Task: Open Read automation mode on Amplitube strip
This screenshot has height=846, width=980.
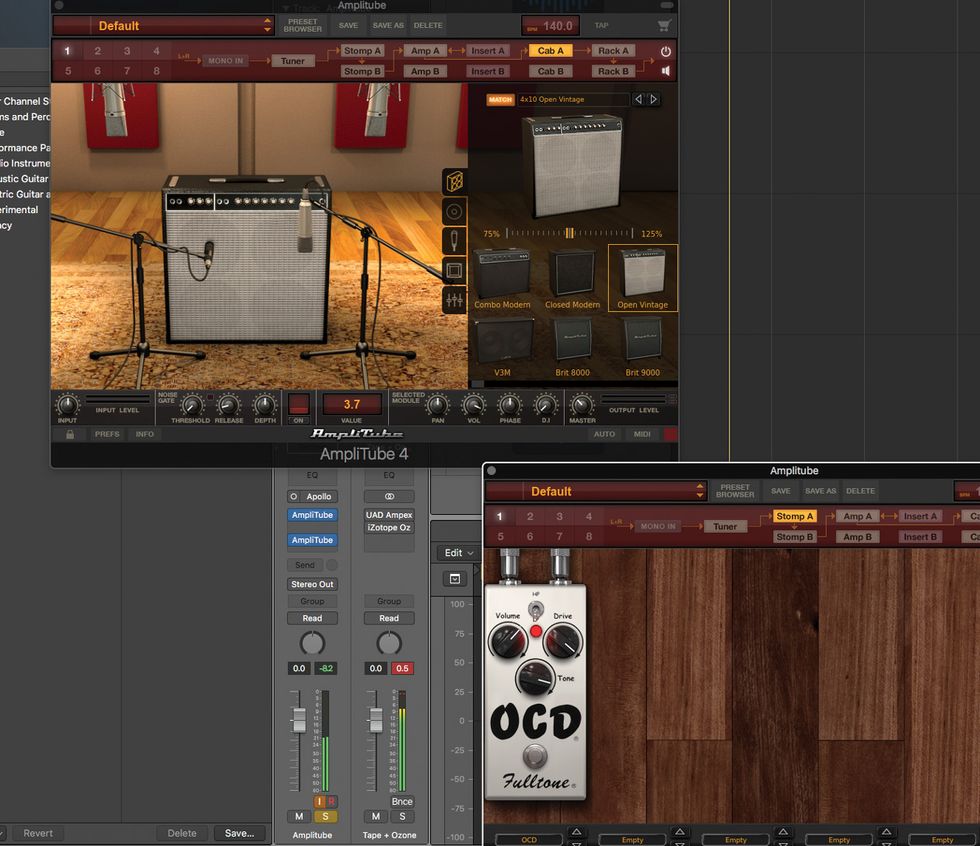Action: point(312,618)
